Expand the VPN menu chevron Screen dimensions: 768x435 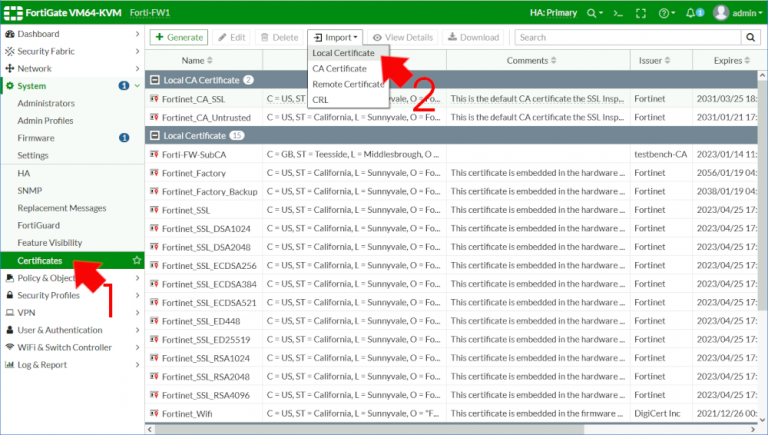[x=137, y=313]
